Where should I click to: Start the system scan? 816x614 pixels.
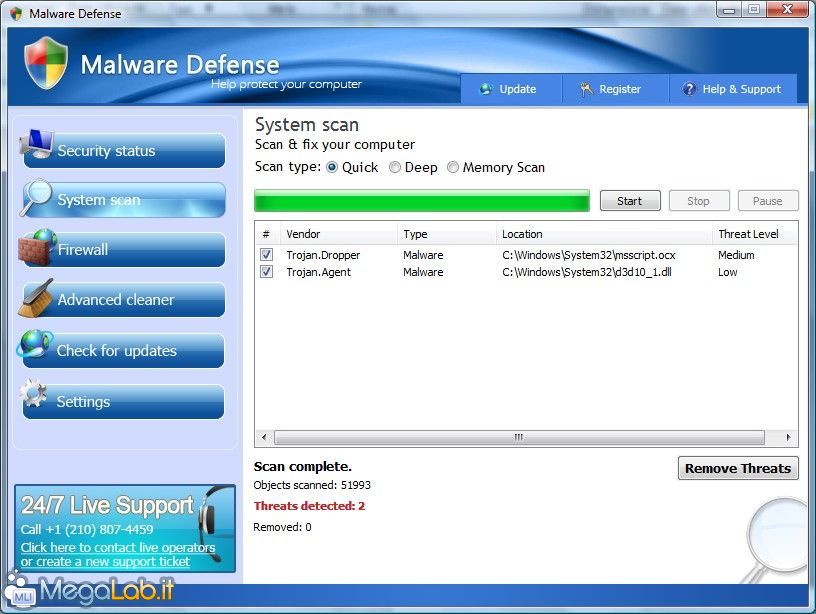coord(630,201)
